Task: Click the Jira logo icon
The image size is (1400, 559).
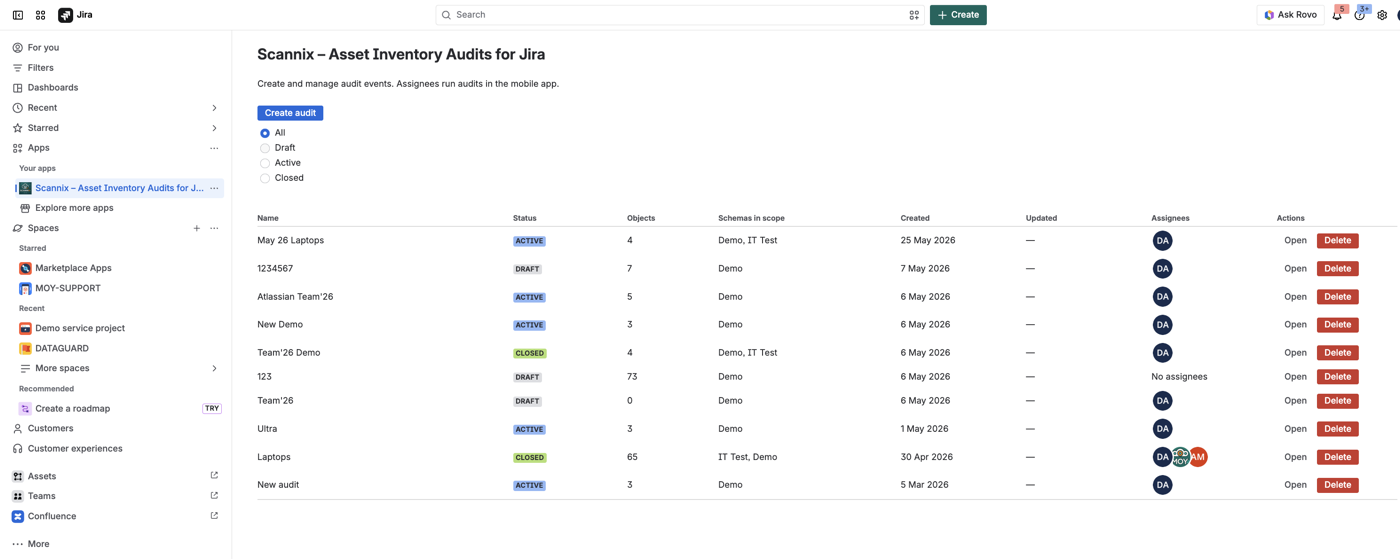Action: [x=66, y=15]
